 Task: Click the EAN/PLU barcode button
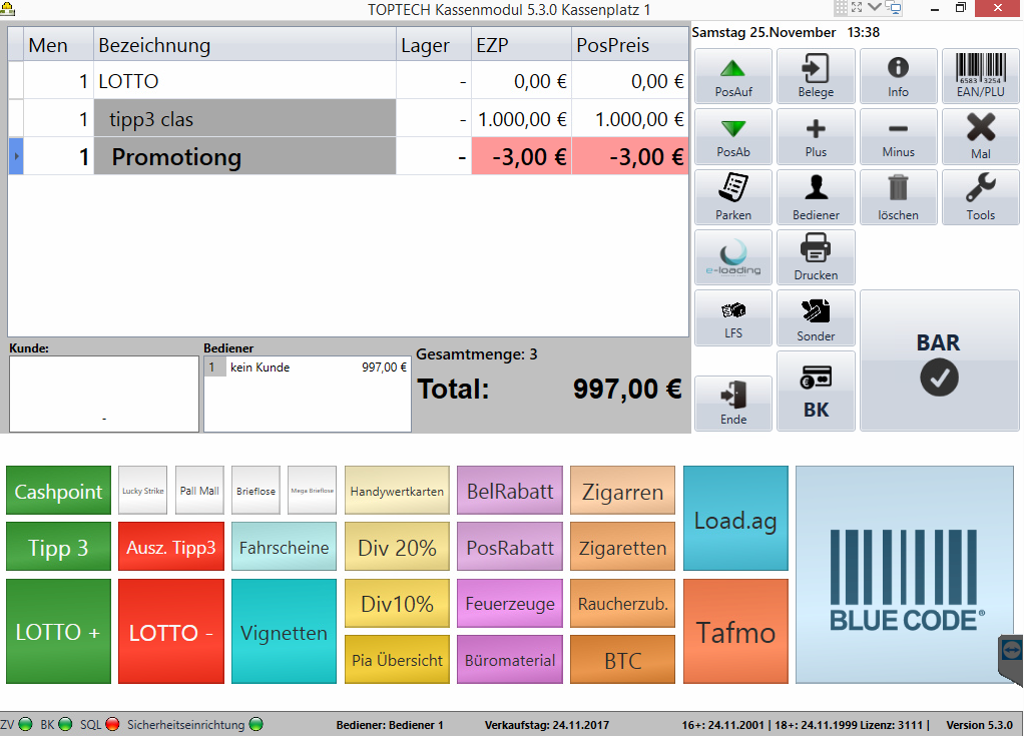[x=980, y=76]
